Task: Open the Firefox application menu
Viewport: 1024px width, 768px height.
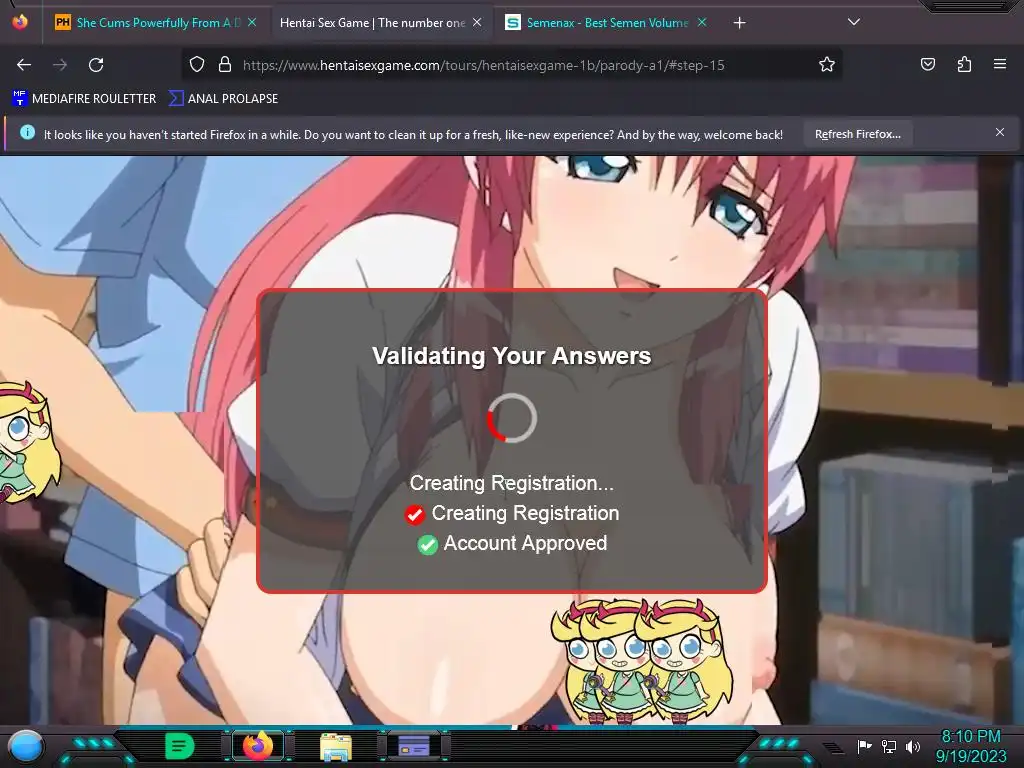Action: (x=1000, y=65)
